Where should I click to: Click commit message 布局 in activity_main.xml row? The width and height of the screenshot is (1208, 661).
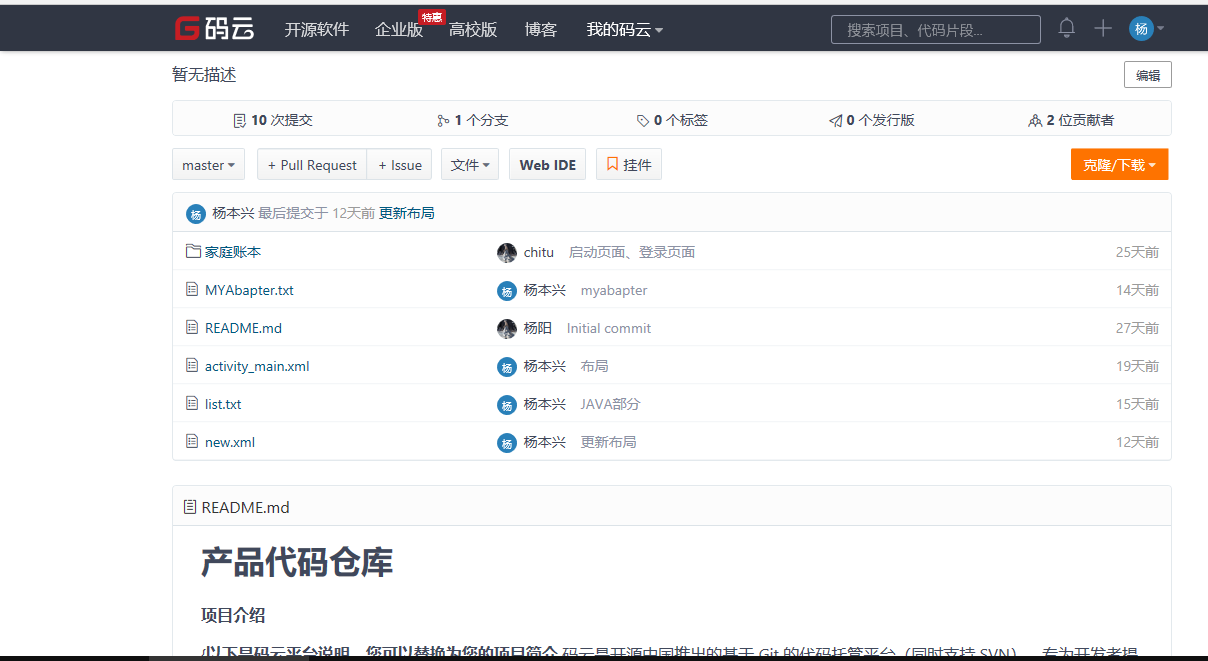pos(594,366)
